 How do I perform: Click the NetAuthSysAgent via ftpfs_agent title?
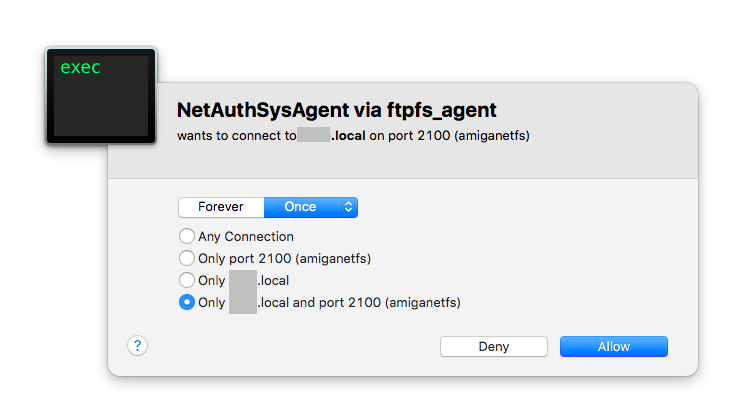(336, 110)
